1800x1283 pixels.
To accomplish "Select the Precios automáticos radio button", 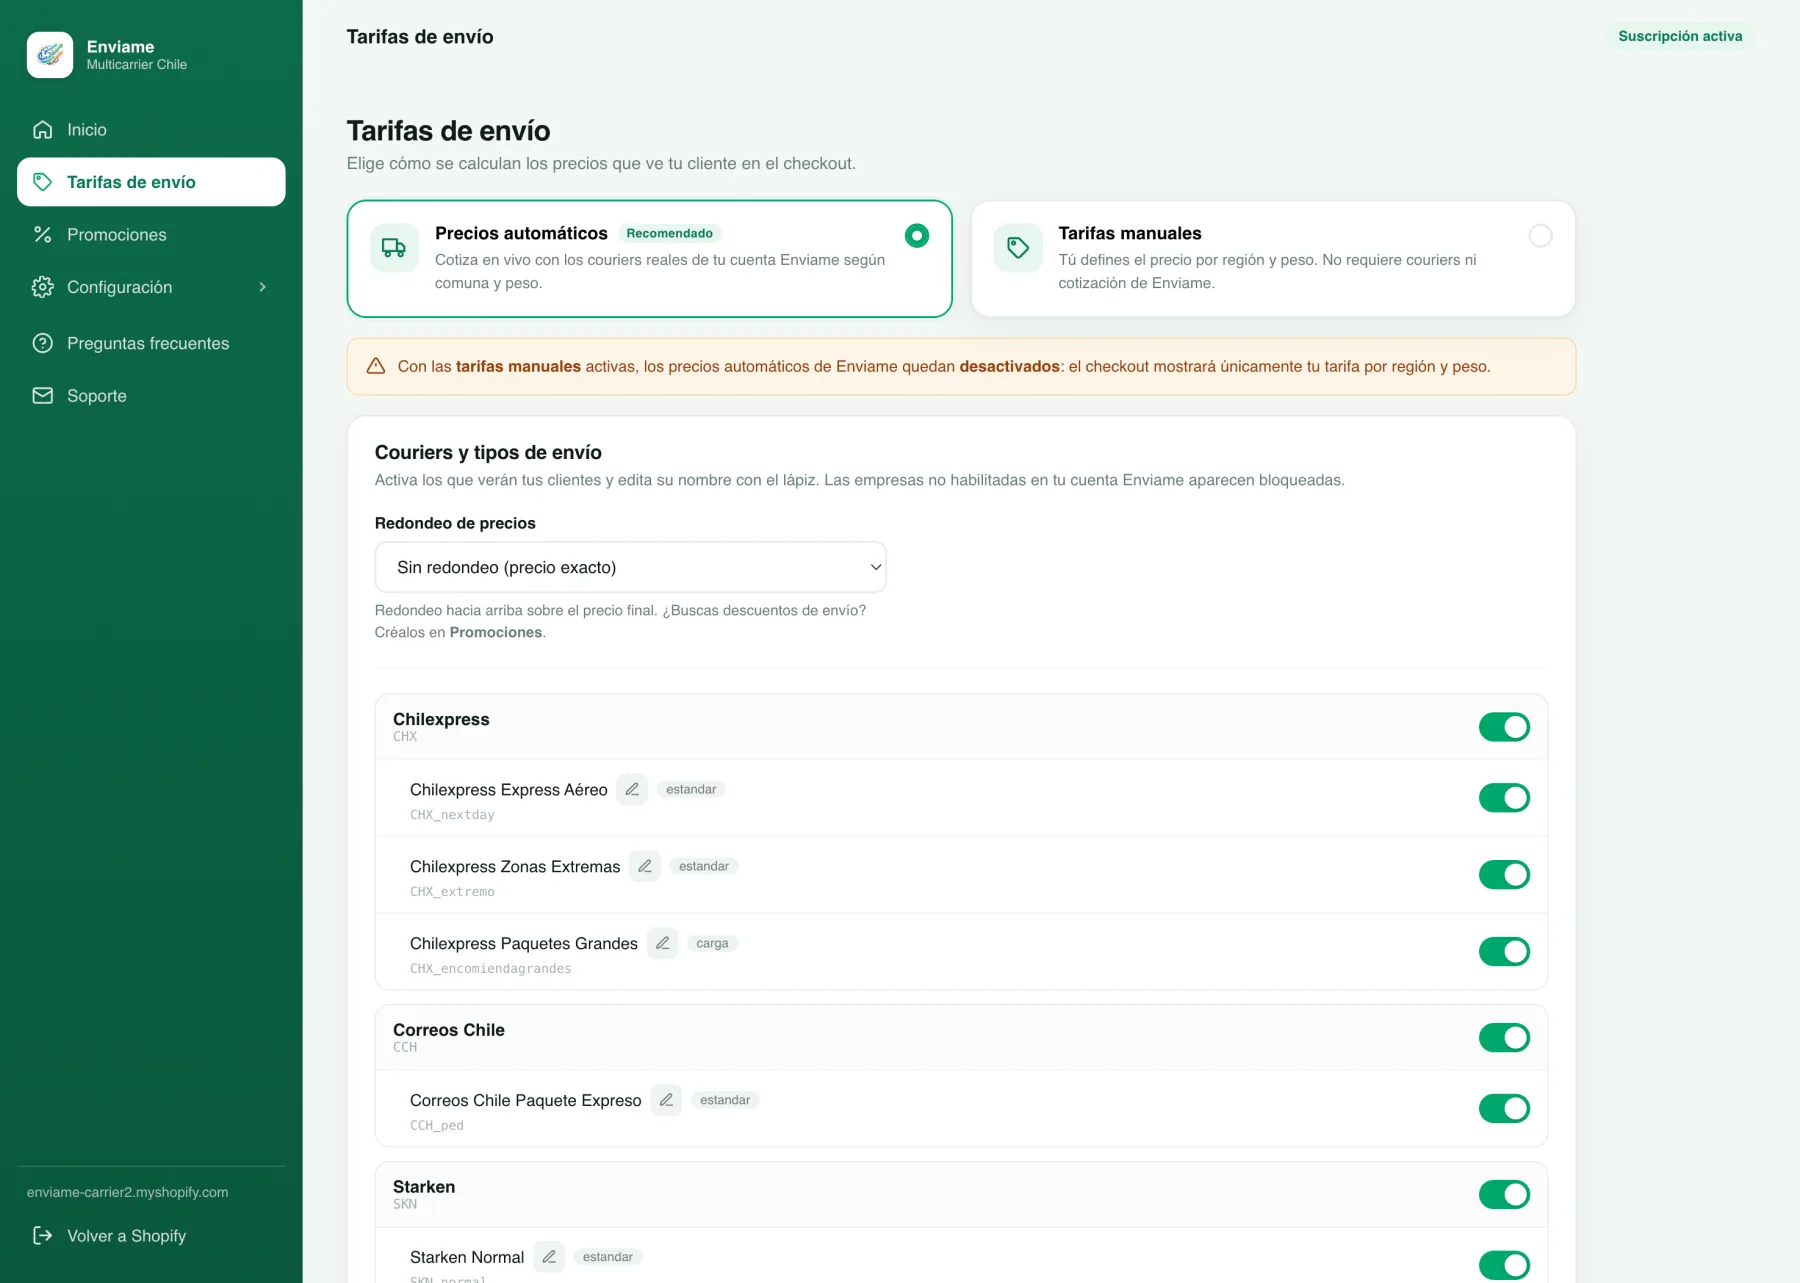I will point(917,236).
